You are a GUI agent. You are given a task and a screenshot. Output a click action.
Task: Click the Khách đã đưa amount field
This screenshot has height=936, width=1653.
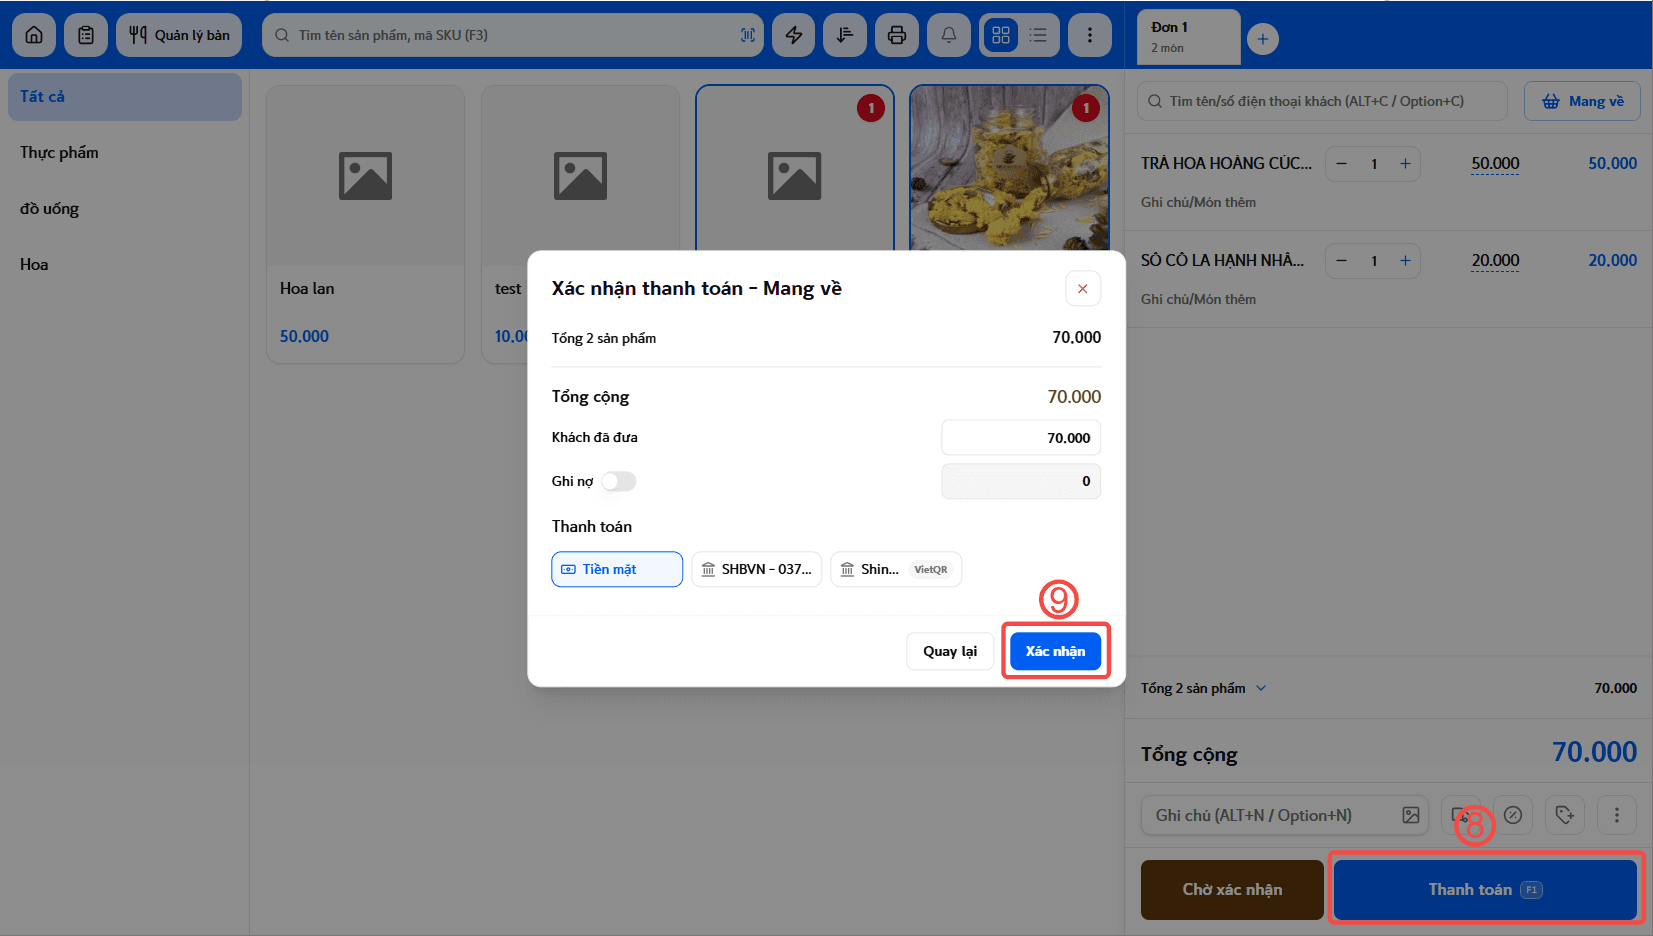pos(1021,438)
